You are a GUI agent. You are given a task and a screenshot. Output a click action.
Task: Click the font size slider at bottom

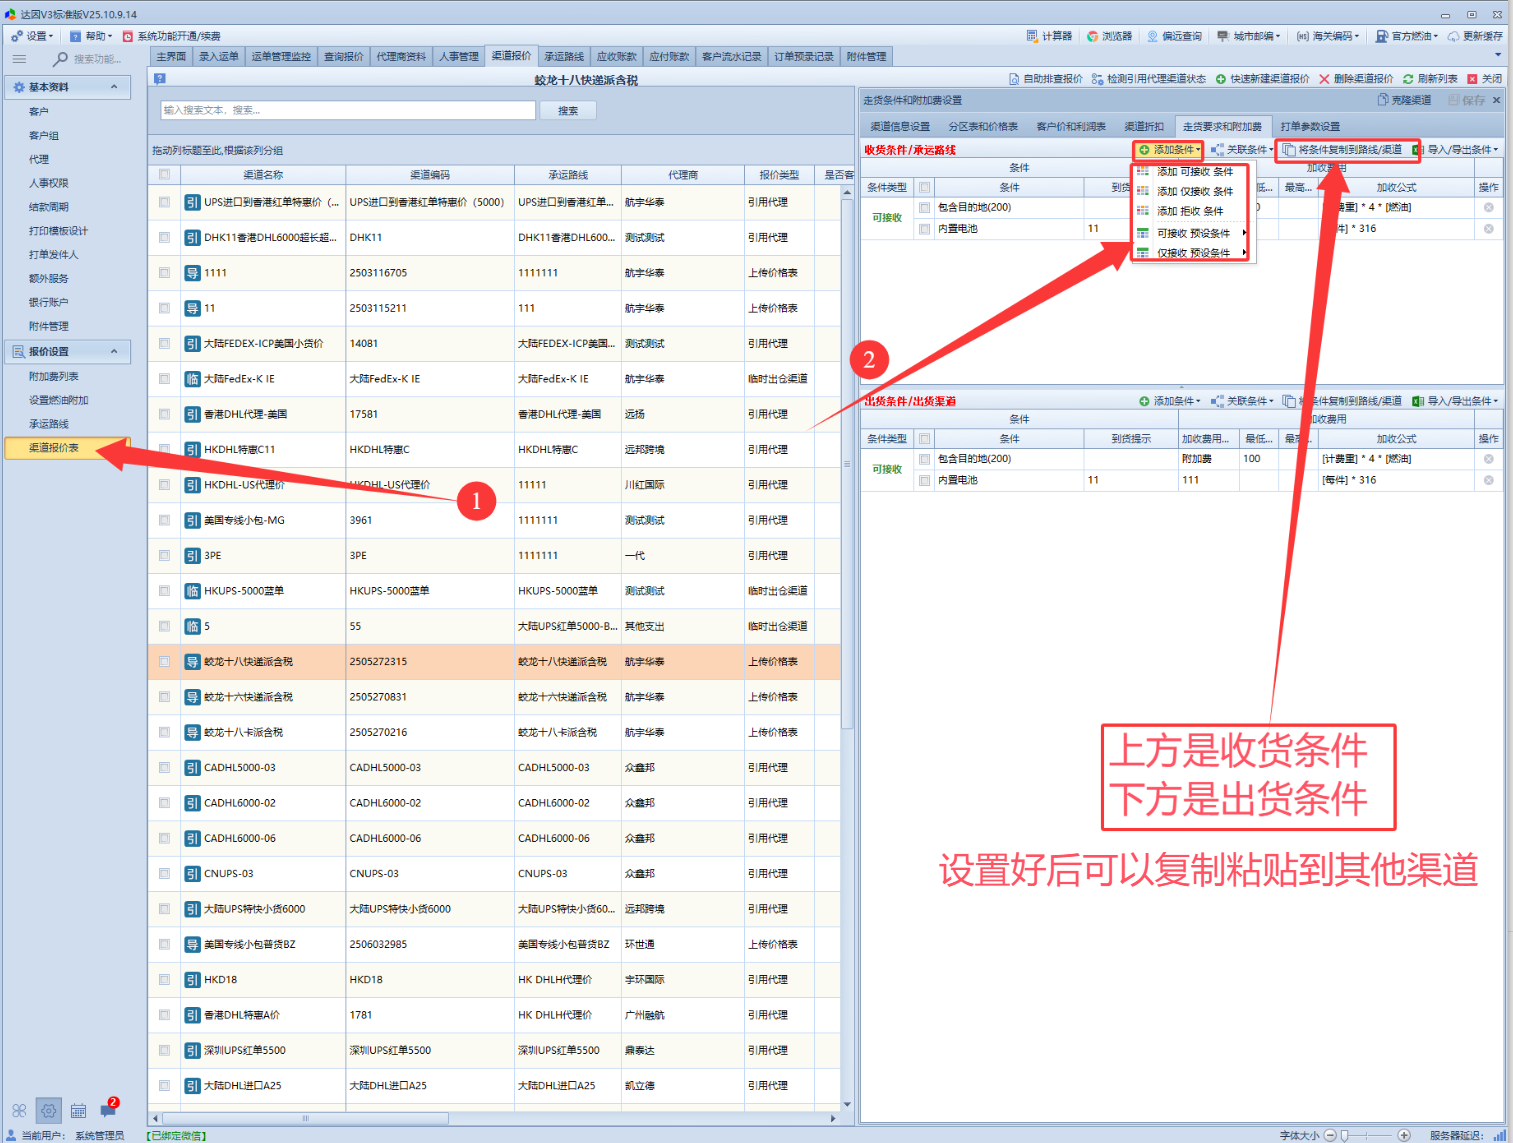[x=1367, y=1135]
